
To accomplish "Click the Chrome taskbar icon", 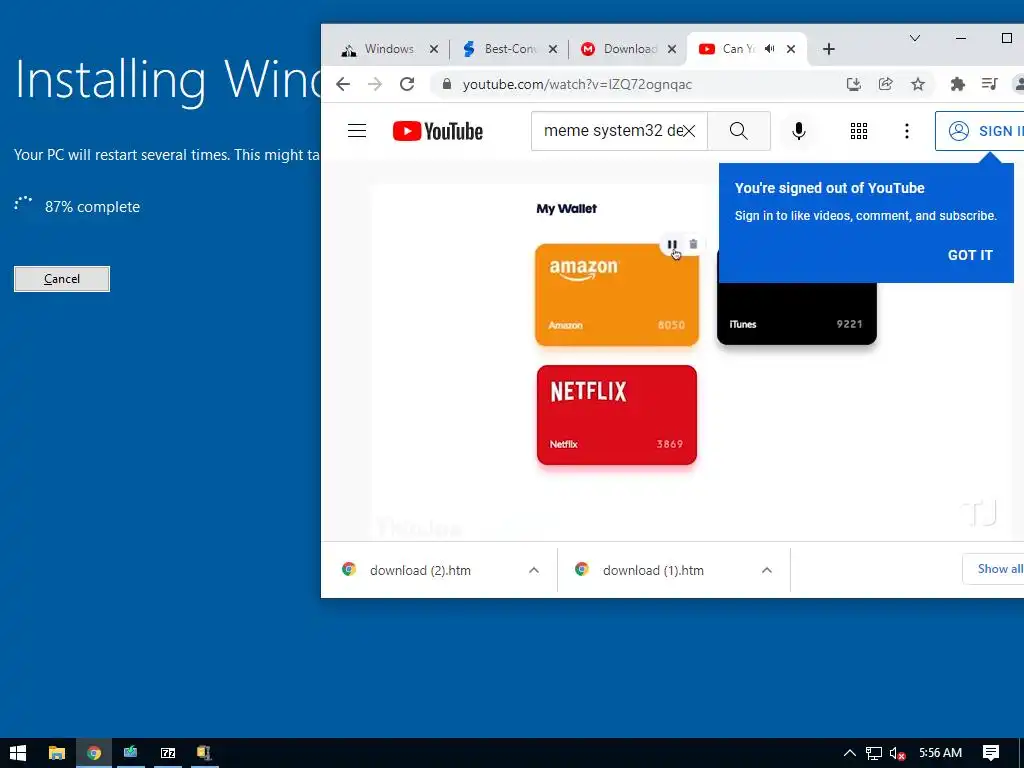I will pyautogui.click(x=94, y=753).
